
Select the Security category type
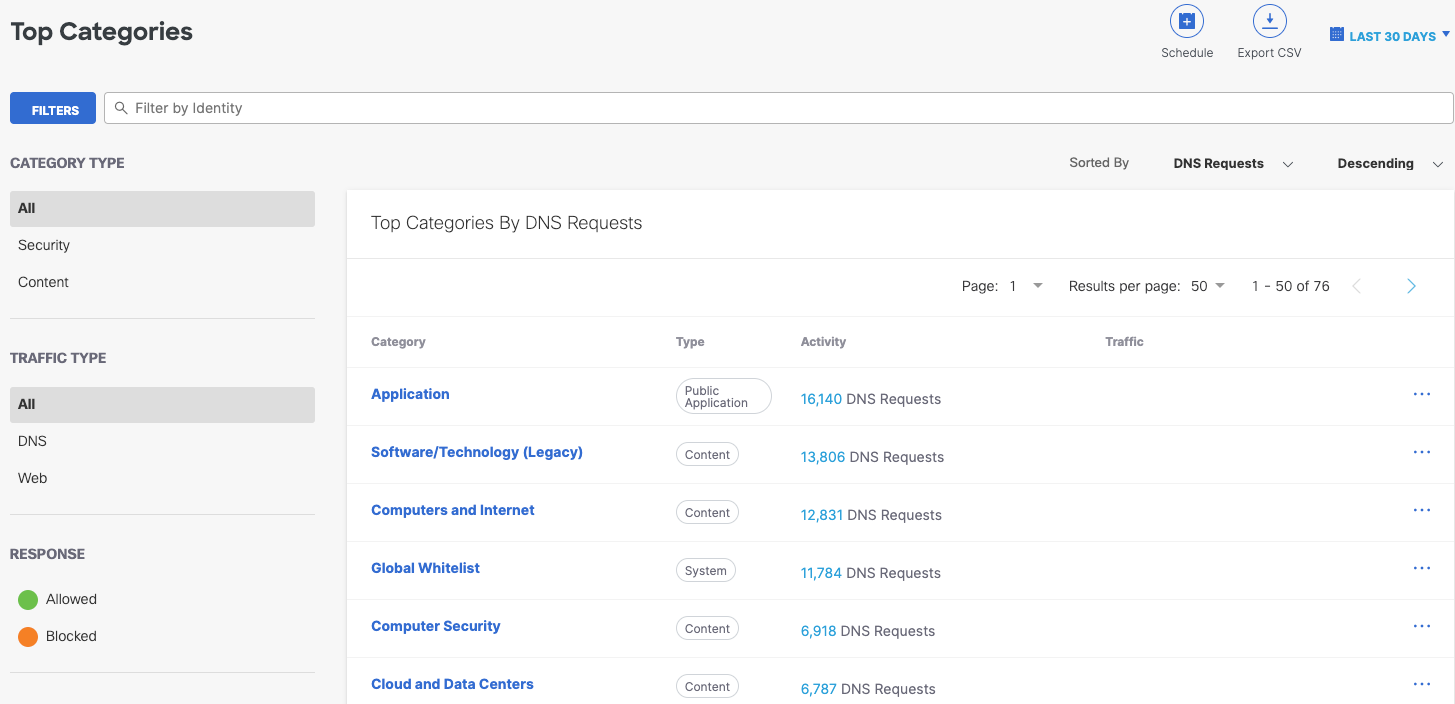click(44, 245)
